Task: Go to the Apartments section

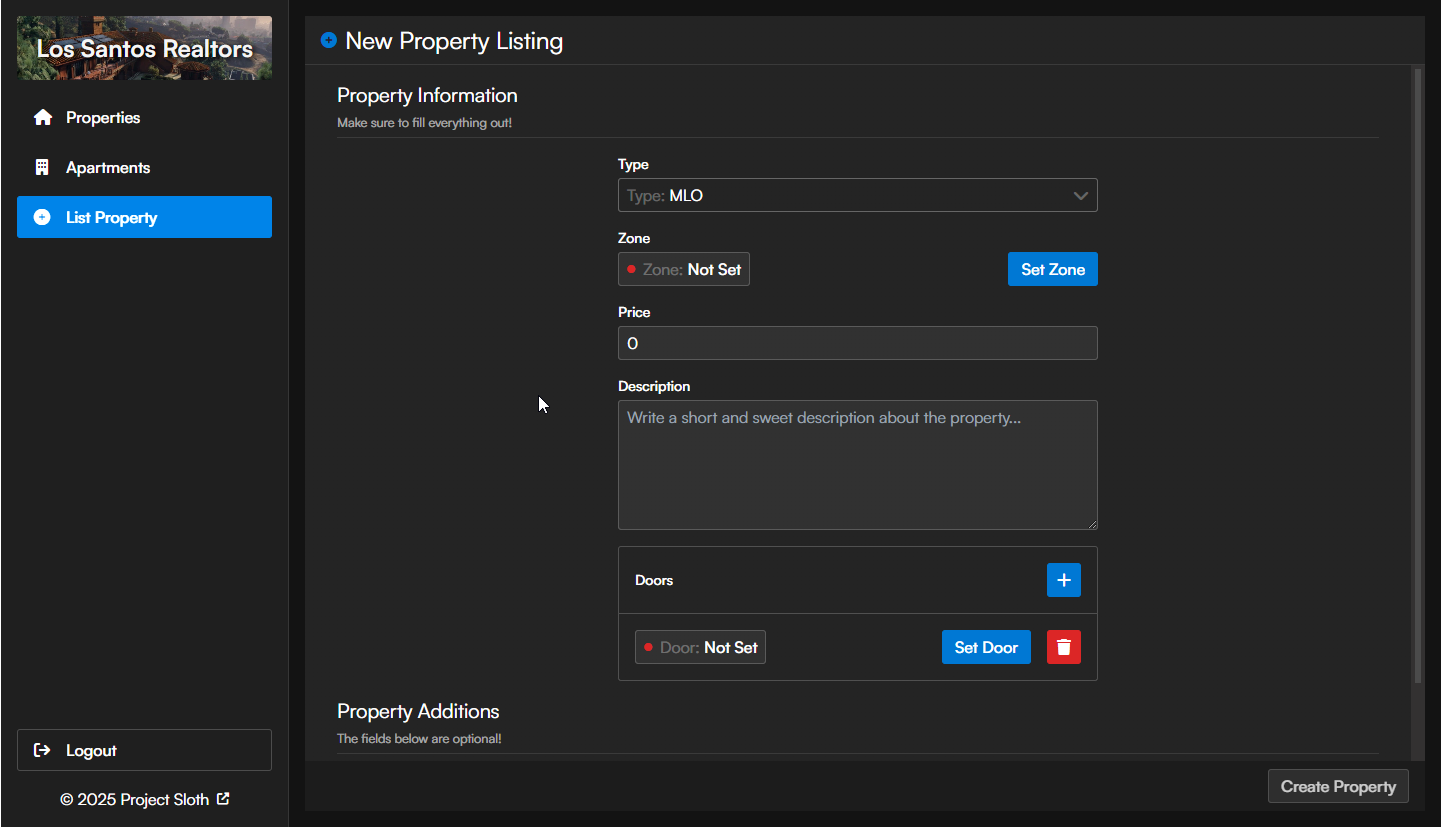Action: 144,167
